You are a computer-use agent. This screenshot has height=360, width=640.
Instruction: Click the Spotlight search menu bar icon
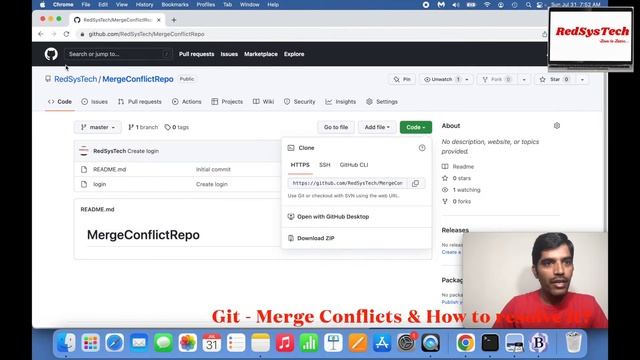pyautogui.click(x=528, y=4)
